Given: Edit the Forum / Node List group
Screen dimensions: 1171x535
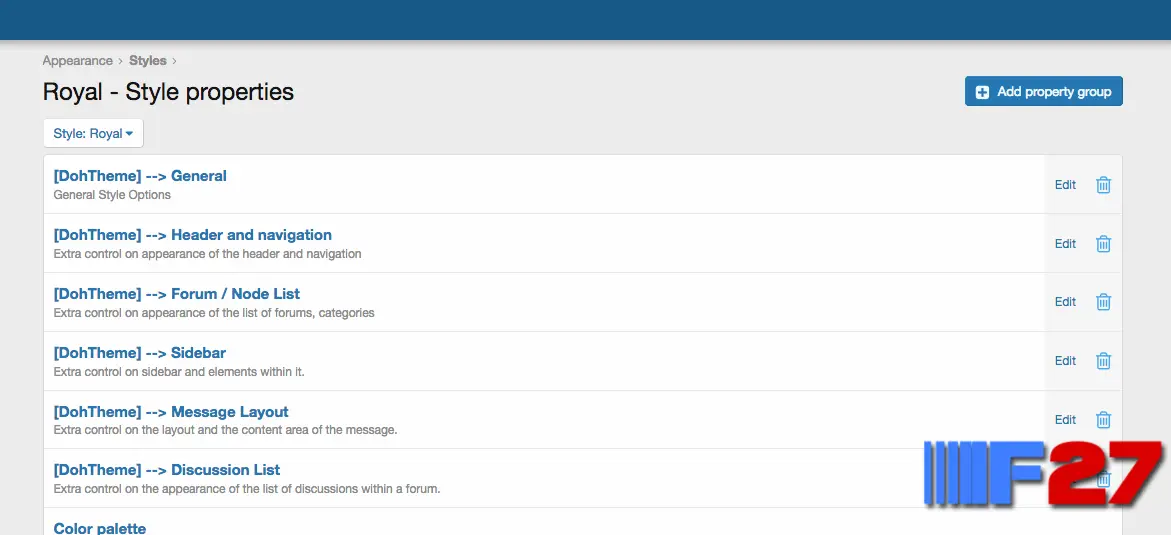Looking at the screenshot, I should [1065, 302].
